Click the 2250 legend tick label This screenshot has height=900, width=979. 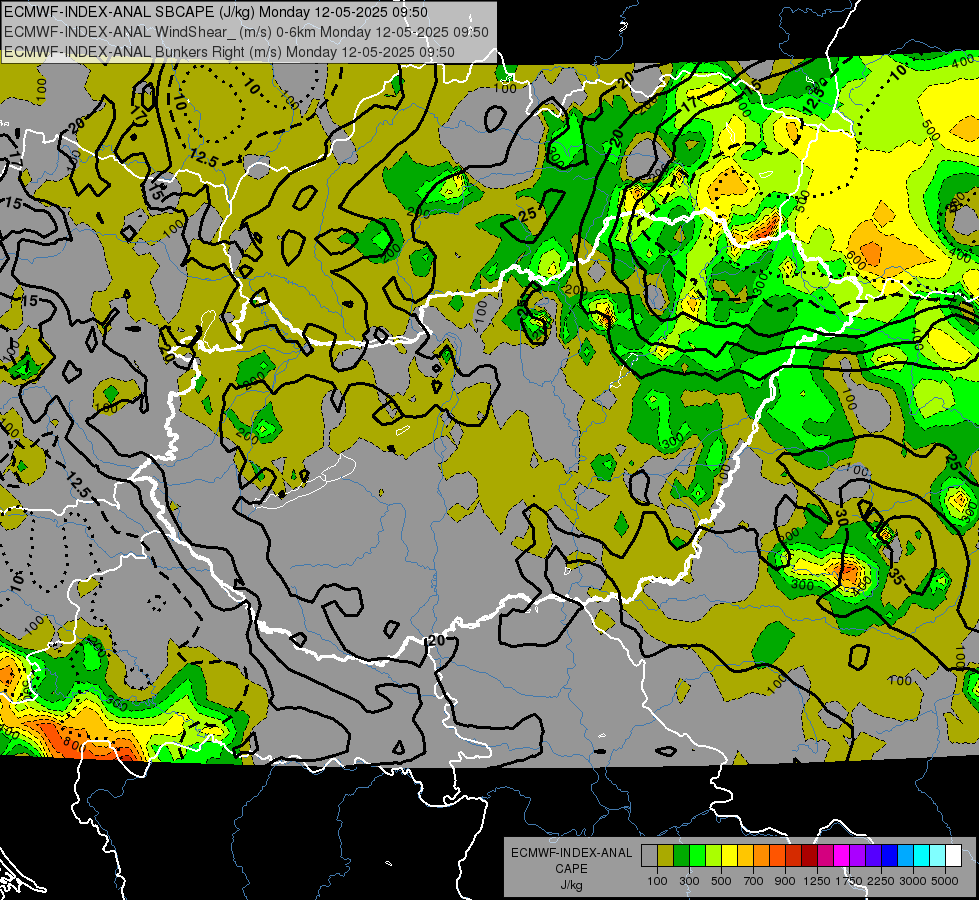tap(881, 881)
